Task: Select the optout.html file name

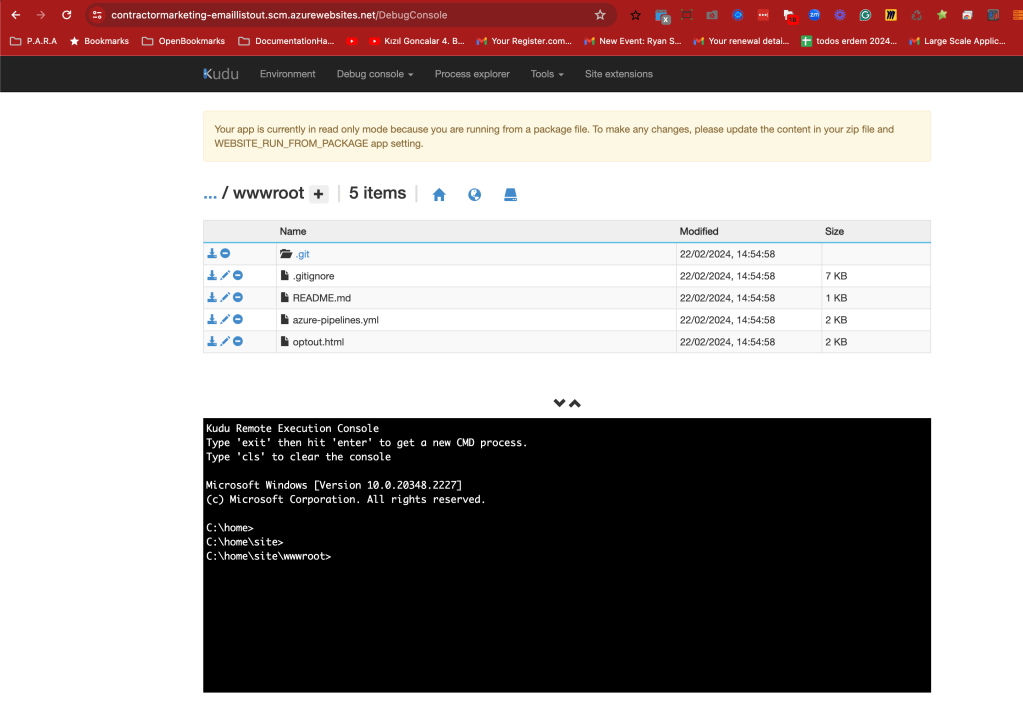Action: pos(318,342)
